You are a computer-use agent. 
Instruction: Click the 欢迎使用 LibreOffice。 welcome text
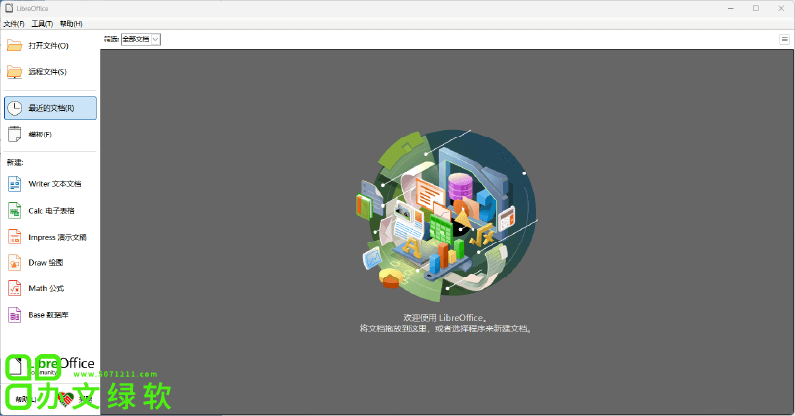[446, 318]
